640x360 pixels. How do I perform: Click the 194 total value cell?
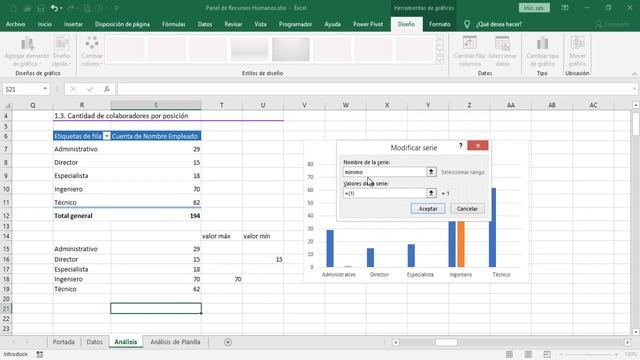click(156, 216)
